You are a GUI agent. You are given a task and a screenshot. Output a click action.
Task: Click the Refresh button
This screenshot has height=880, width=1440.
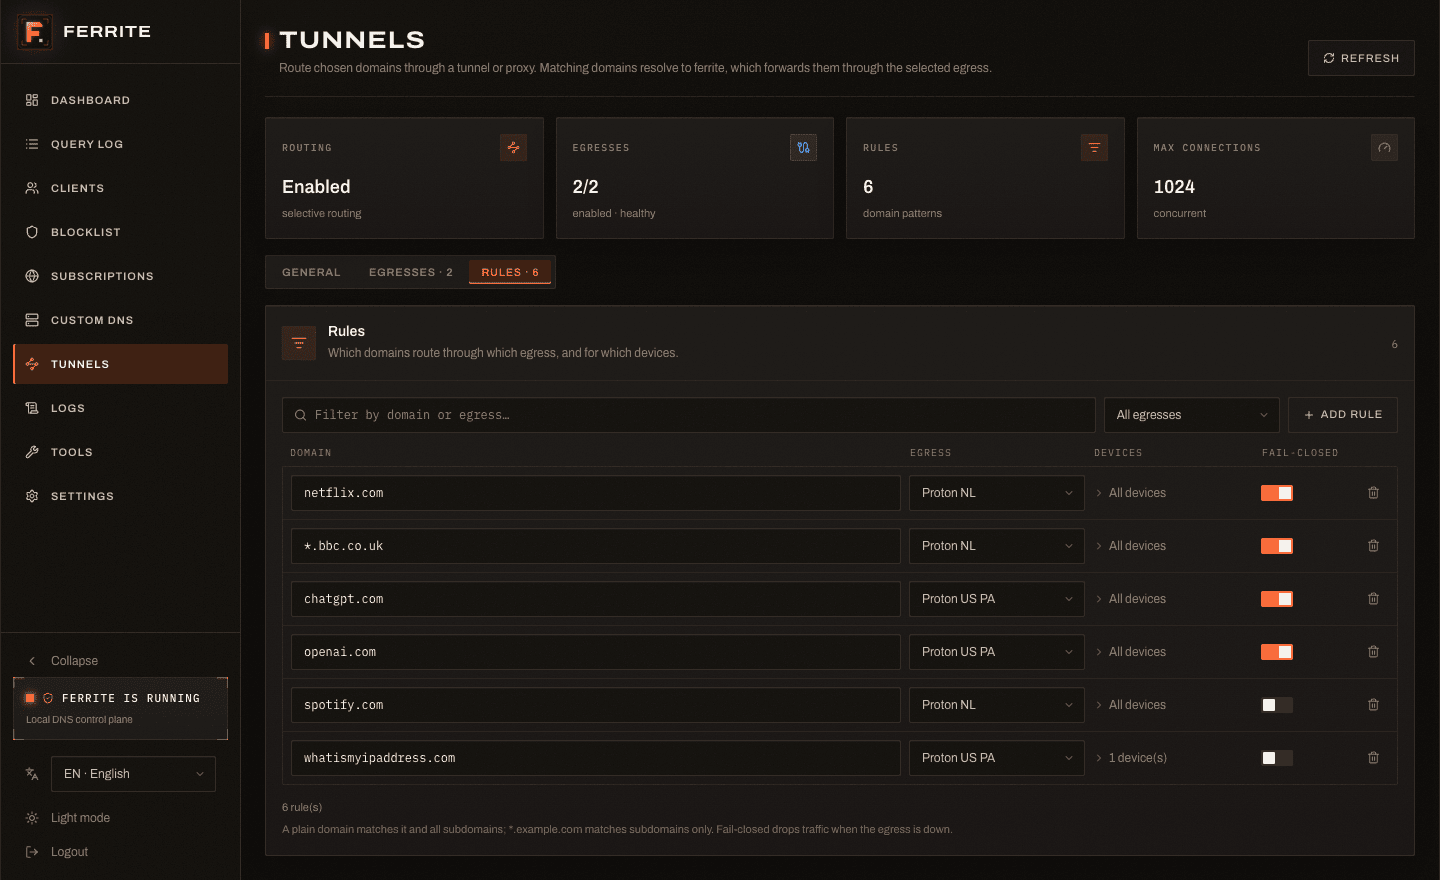(x=1361, y=58)
